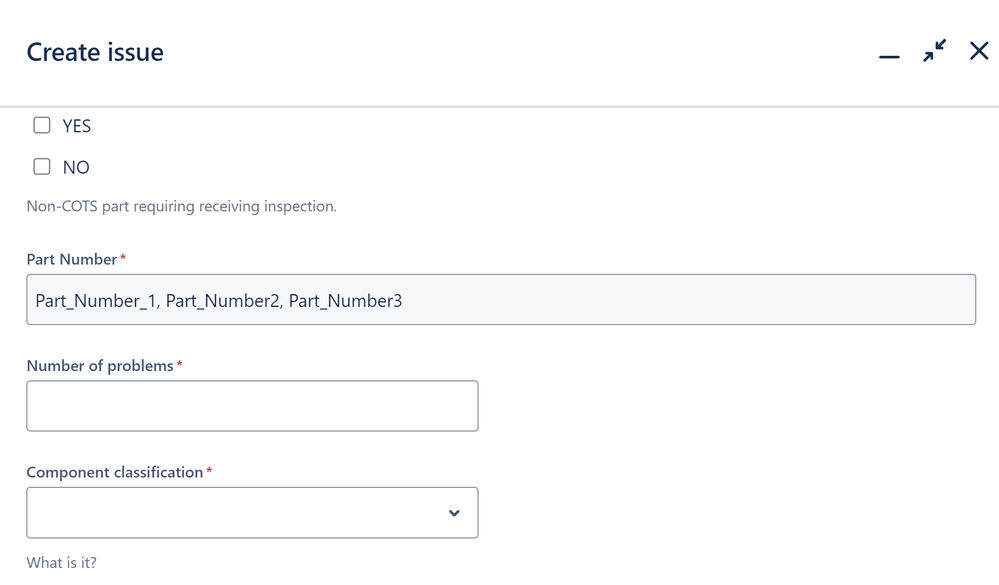The image size is (999, 585).
Task: Click the Number of problems input box
Action: click(x=252, y=406)
